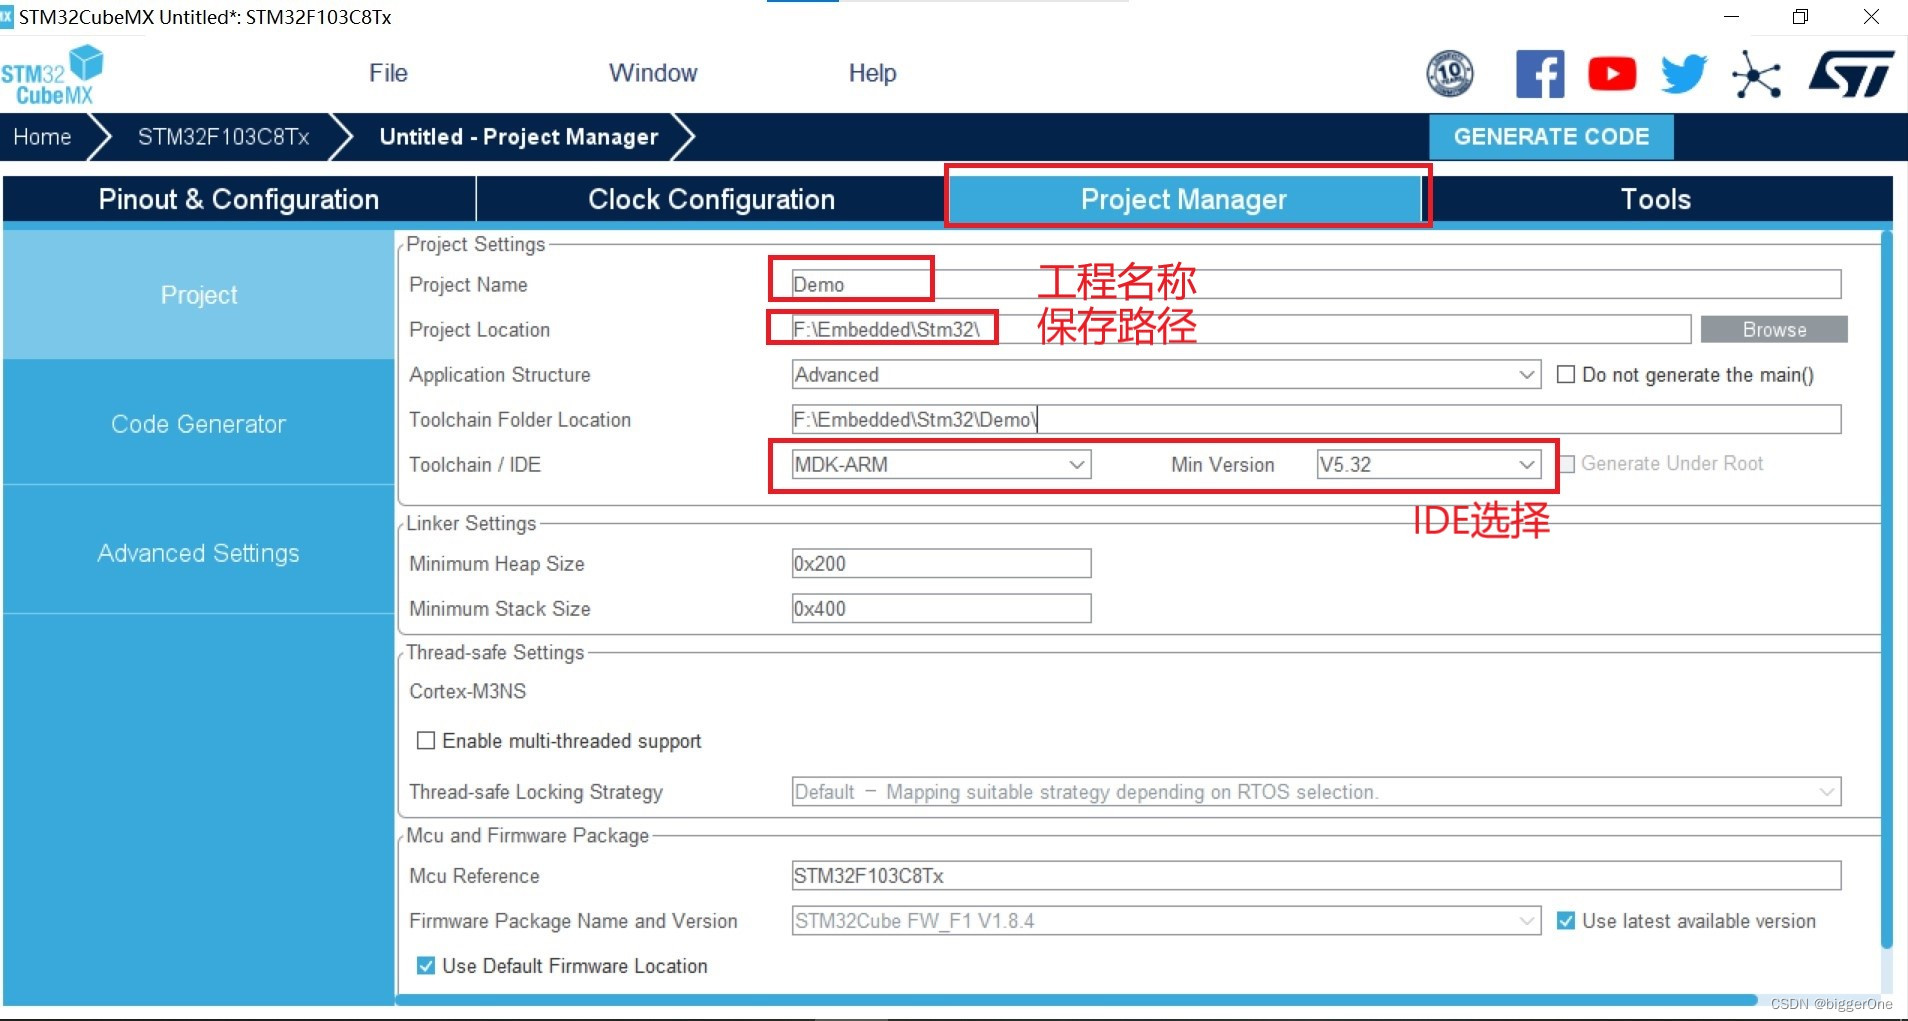Focus the Project Location field
Screen dimensions: 1908x1021
click(x=1241, y=329)
